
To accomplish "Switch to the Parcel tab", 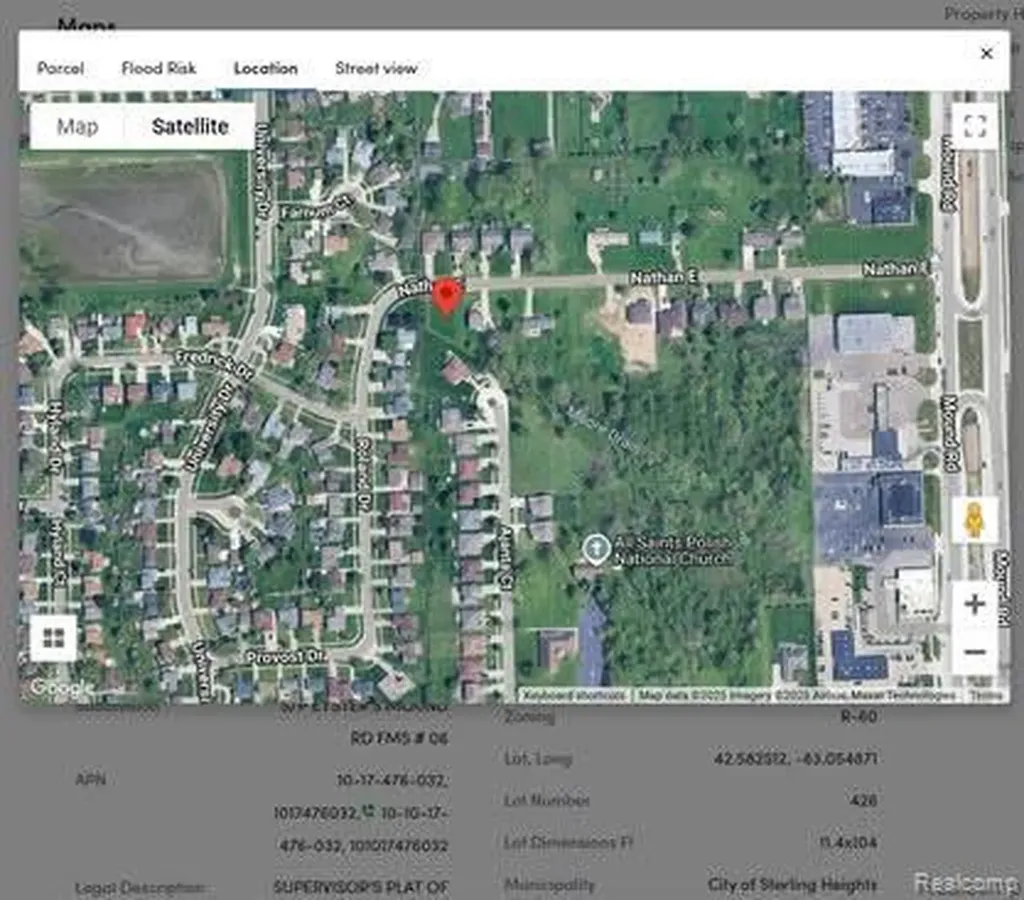I will [60, 68].
